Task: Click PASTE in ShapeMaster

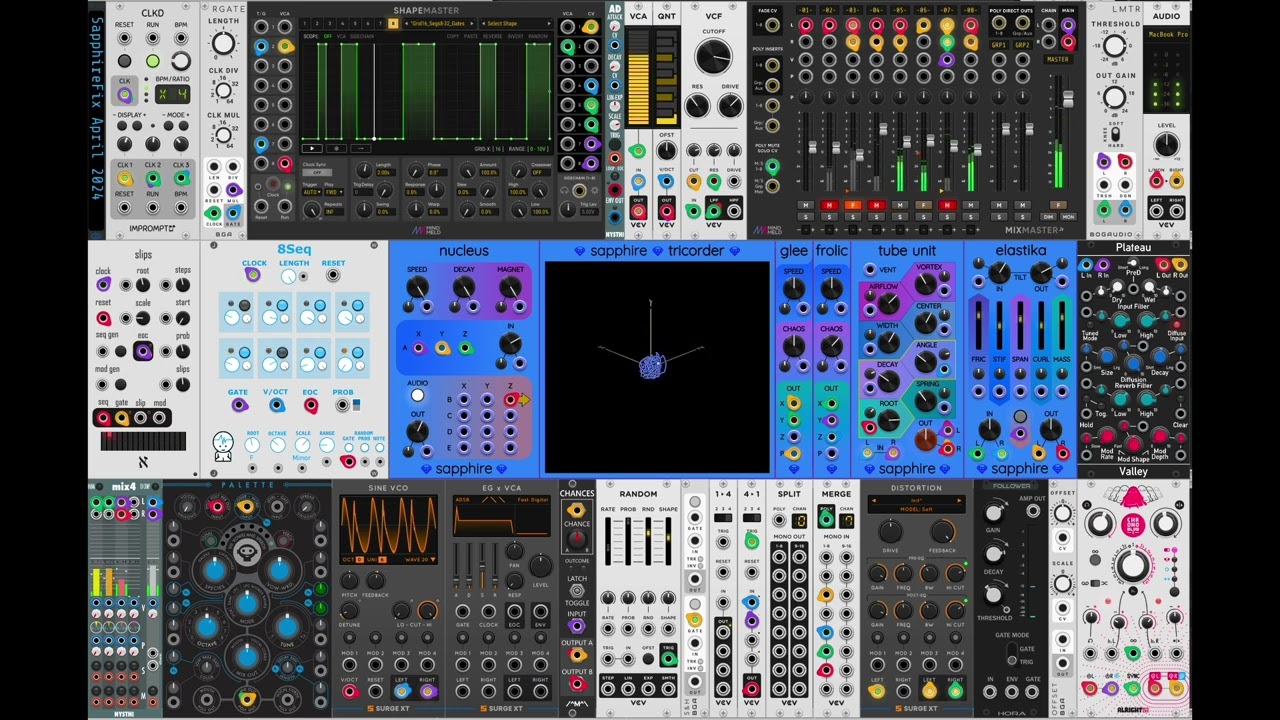Action: coord(471,36)
